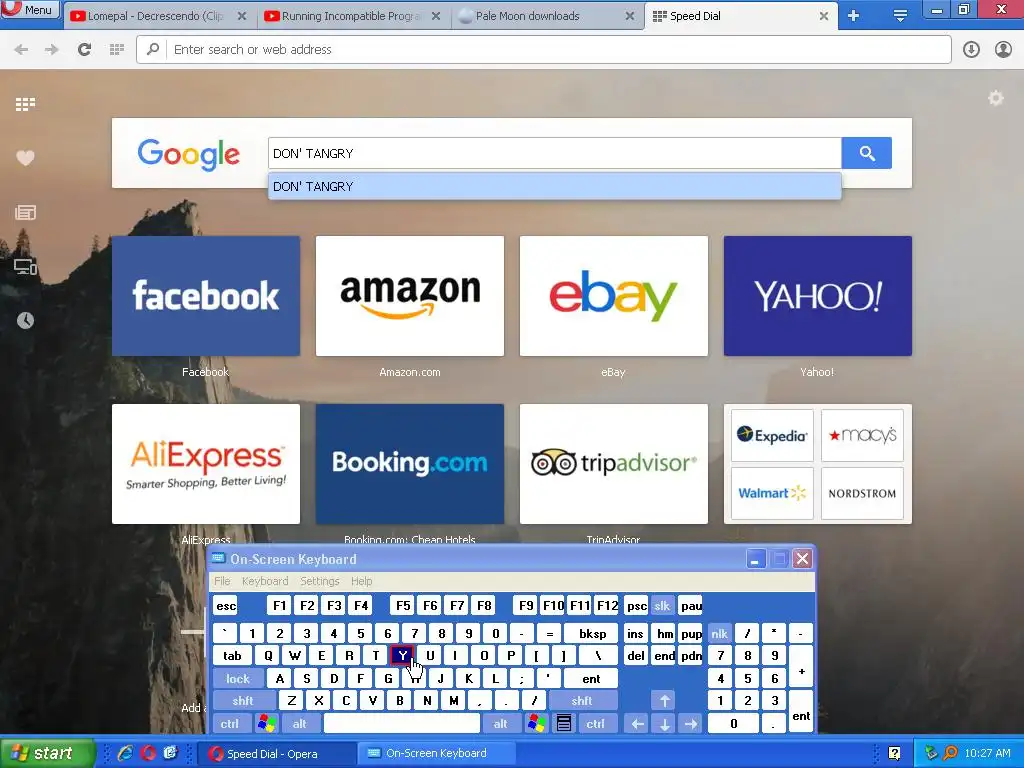The height and width of the screenshot is (768, 1024).
Task: Switch to Running Incompatible Programs tab
Action: click(x=353, y=16)
